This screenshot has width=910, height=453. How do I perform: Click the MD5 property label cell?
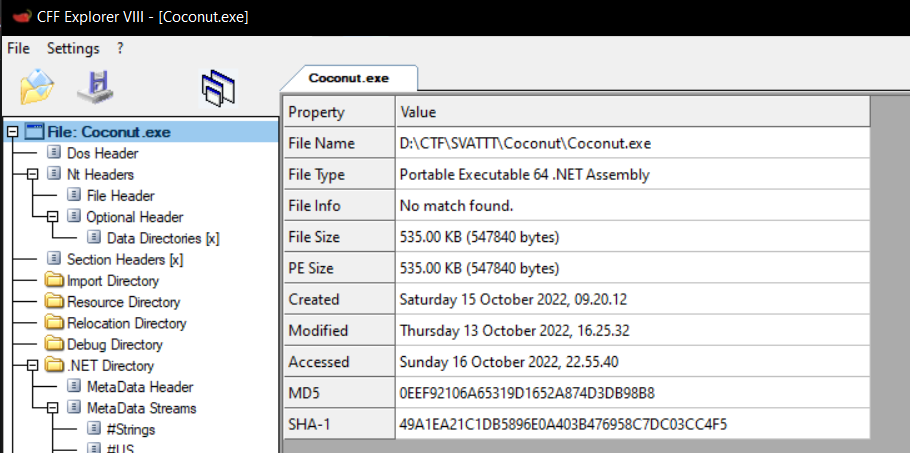click(x=340, y=393)
